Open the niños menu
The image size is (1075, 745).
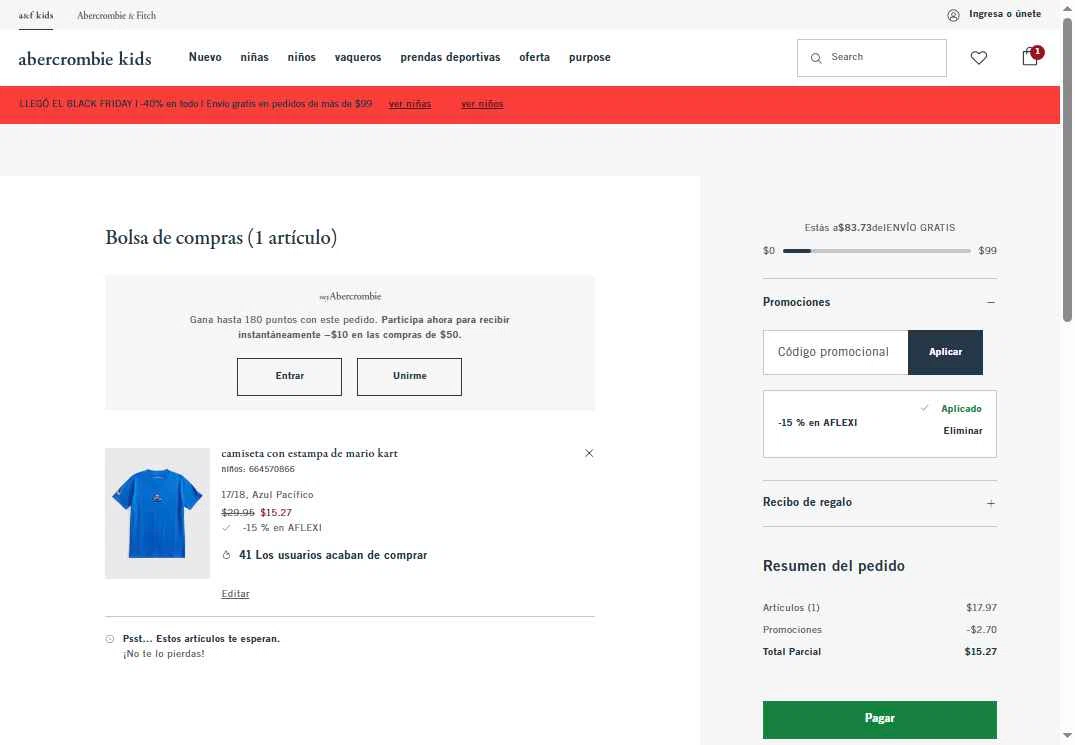302,57
